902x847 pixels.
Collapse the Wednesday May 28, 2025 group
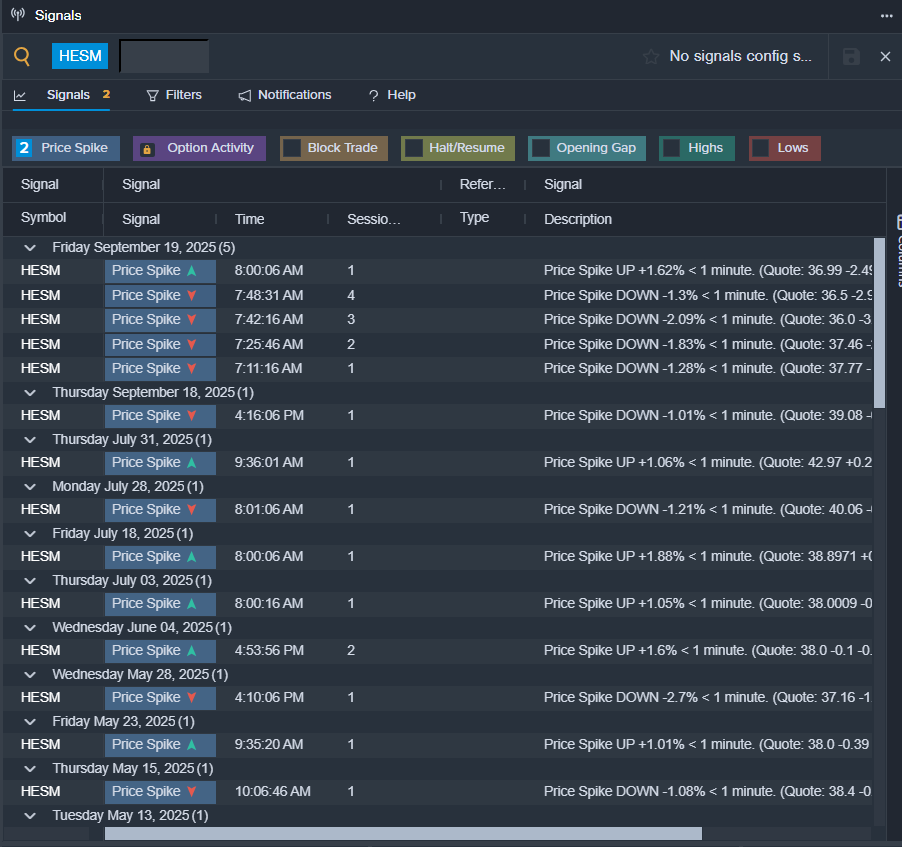[30, 674]
